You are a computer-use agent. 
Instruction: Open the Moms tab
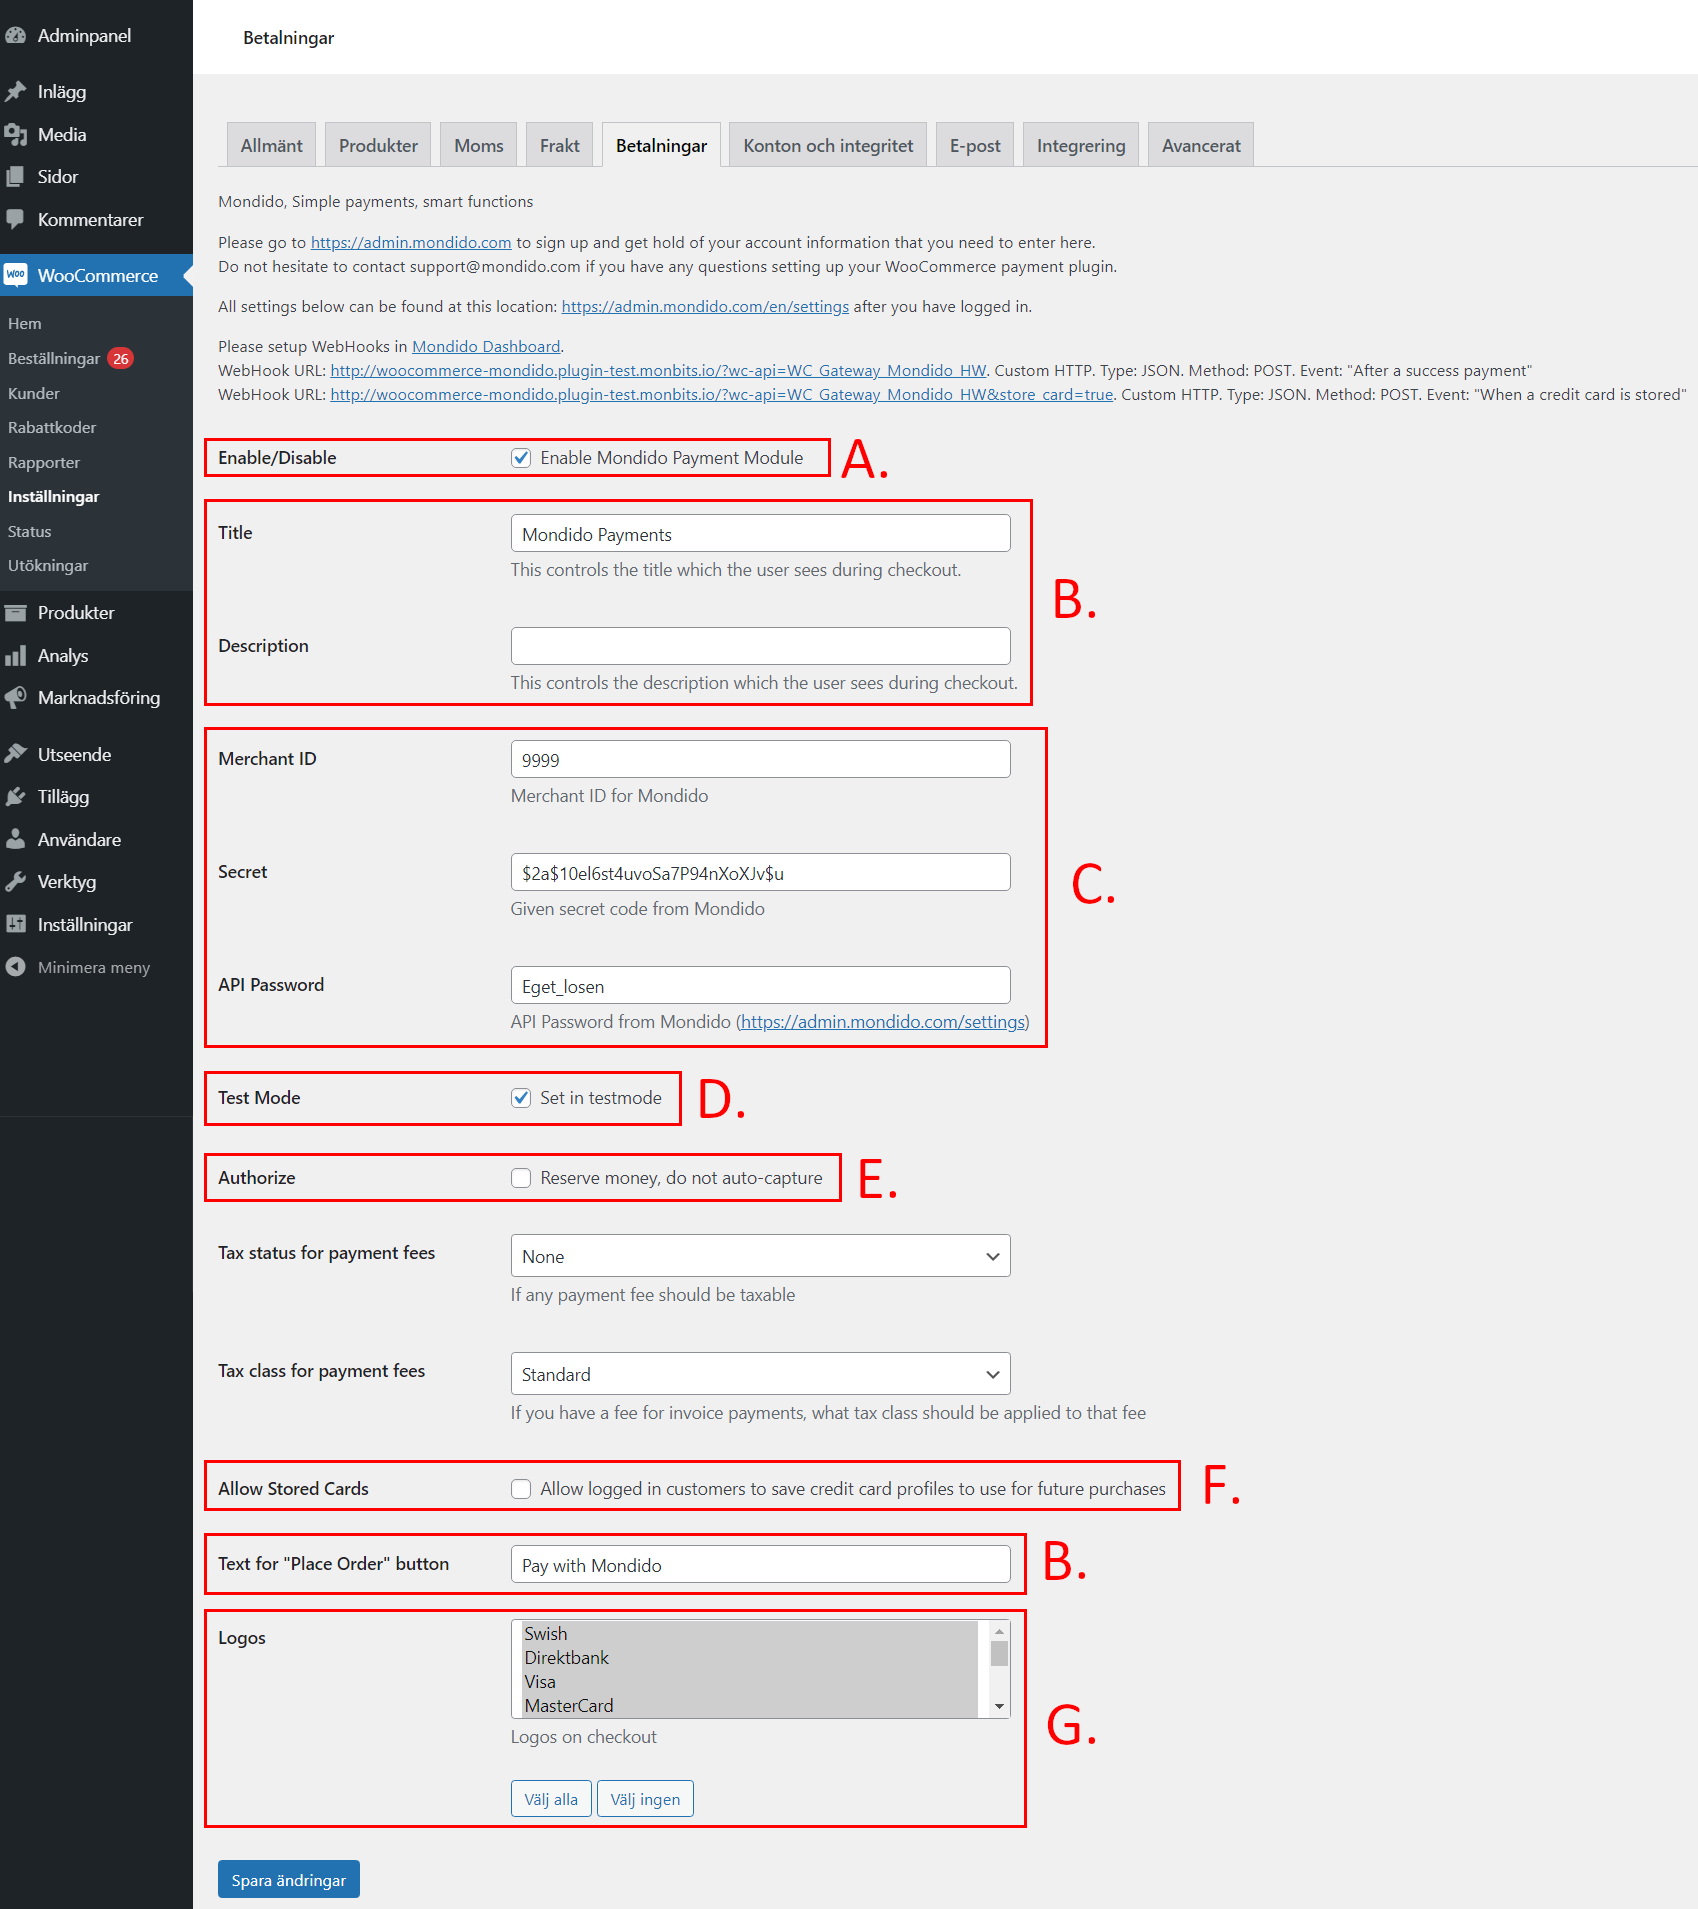coord(479,145)
